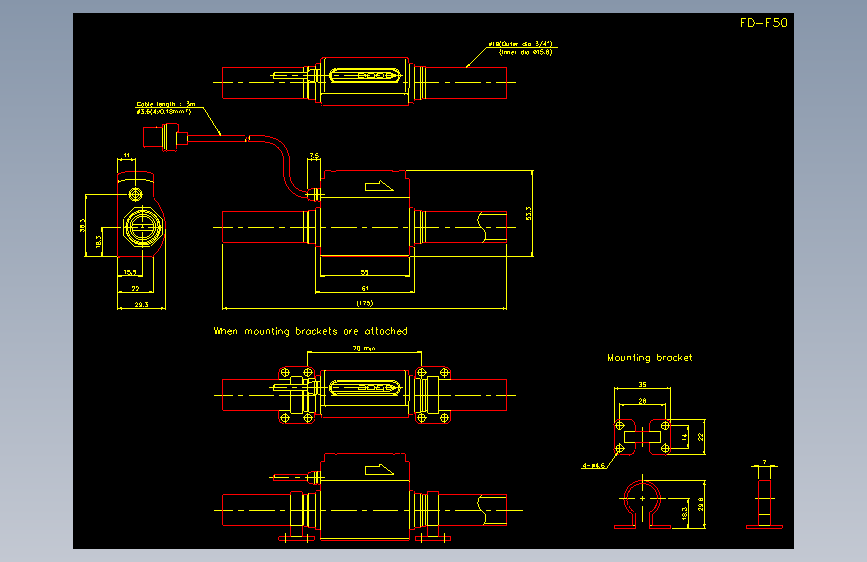Image resolution: width=867 pixels, height=562 pixels.
Task: Click the 18.3 dimension on bracket clamp view
Action: tap(685, 513)
